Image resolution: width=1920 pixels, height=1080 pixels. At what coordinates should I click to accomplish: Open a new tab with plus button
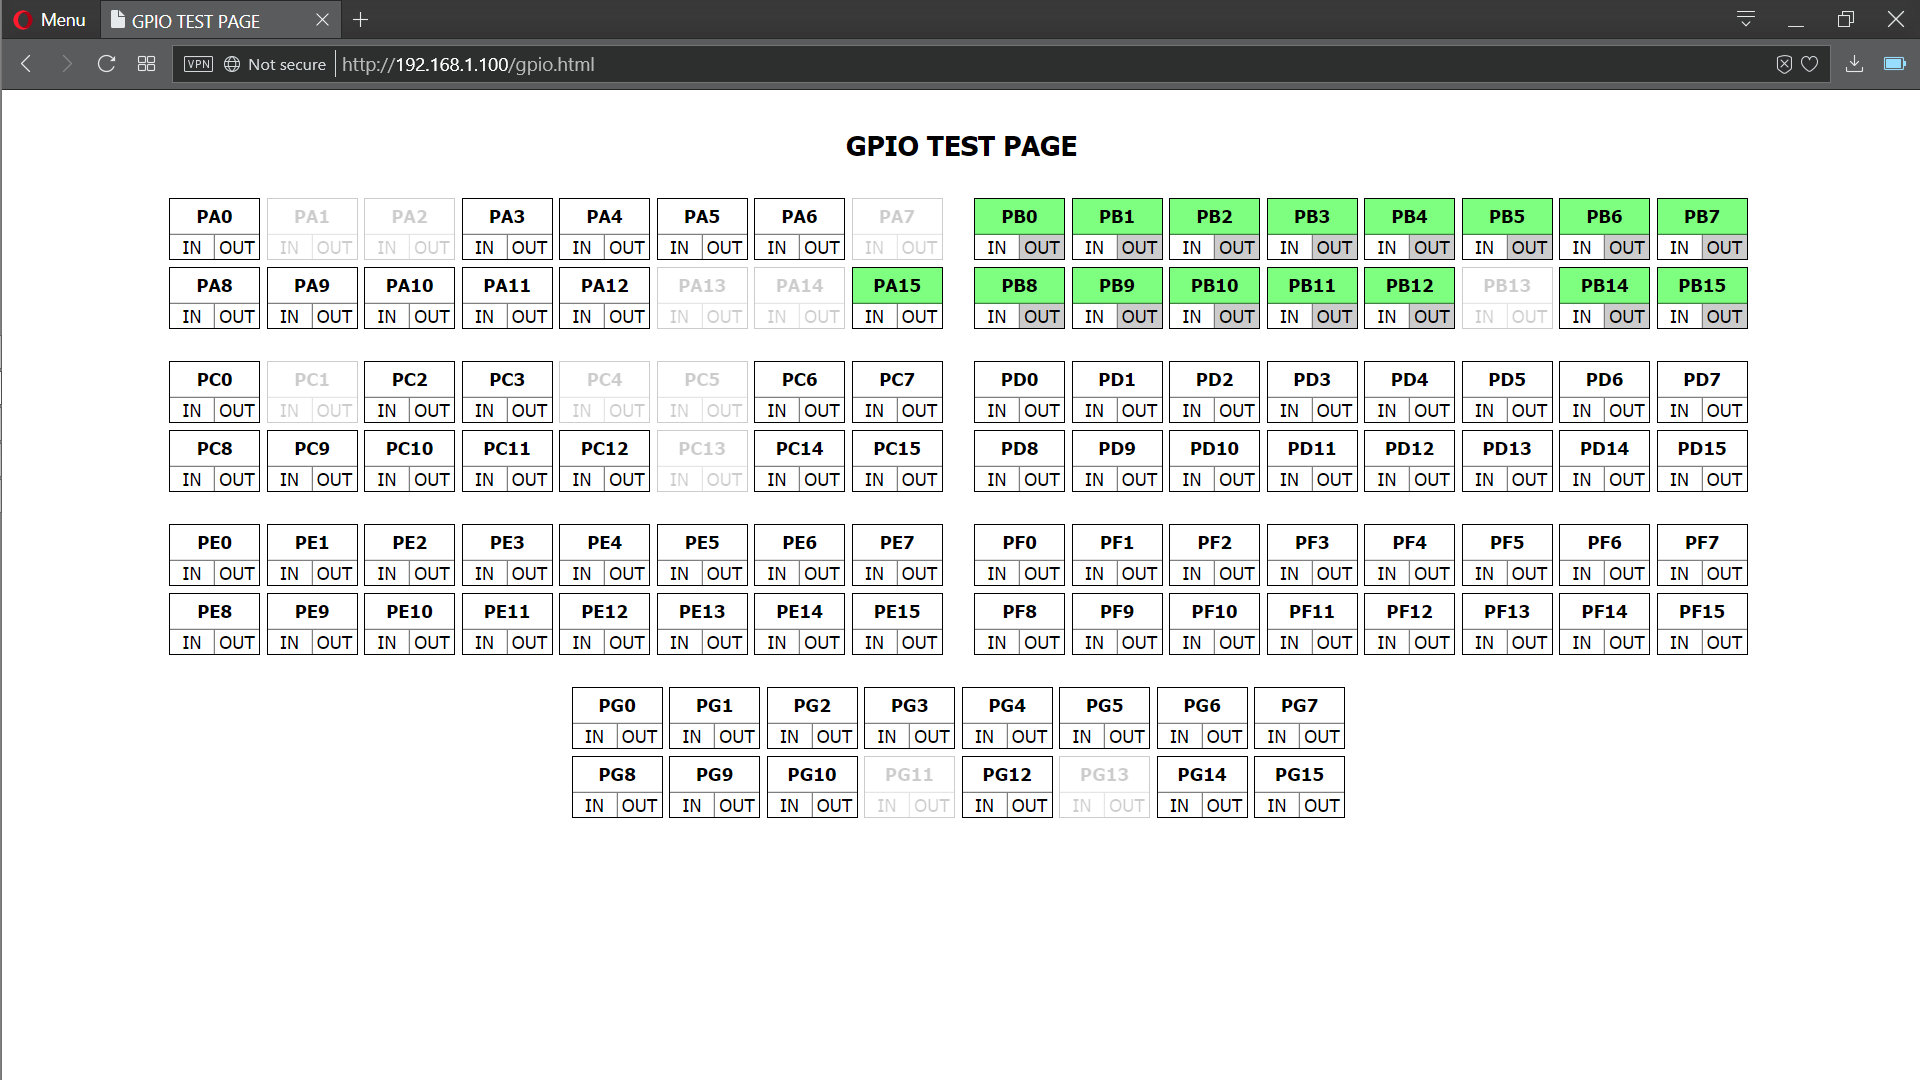click(361, 20)
